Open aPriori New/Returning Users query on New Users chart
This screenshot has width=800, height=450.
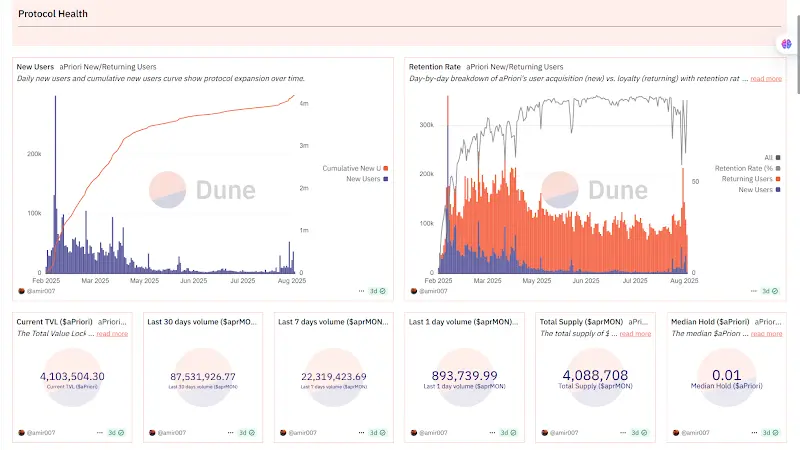click(108, 67)
